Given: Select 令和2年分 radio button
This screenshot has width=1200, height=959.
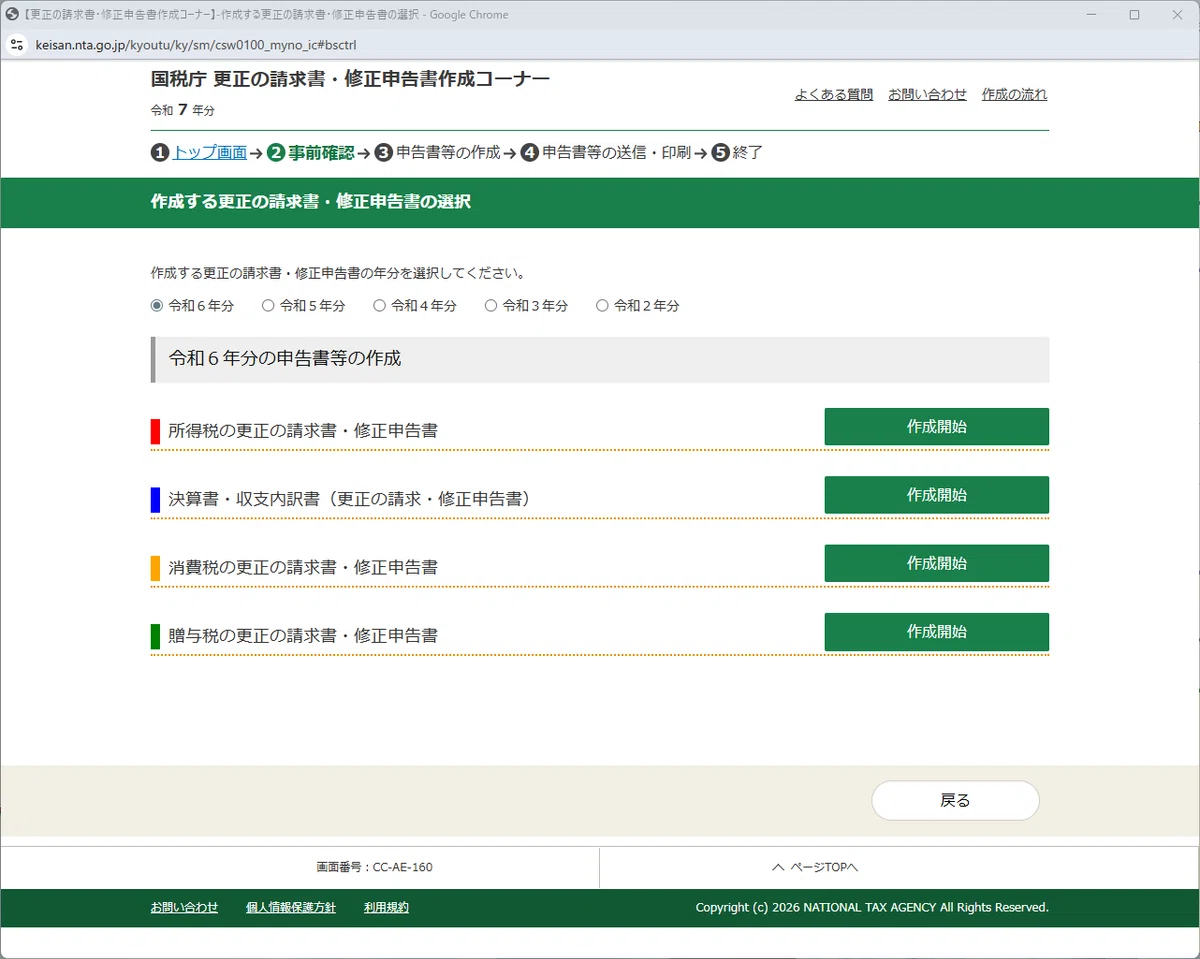Looking at the screenshot, I should point(602,306).
